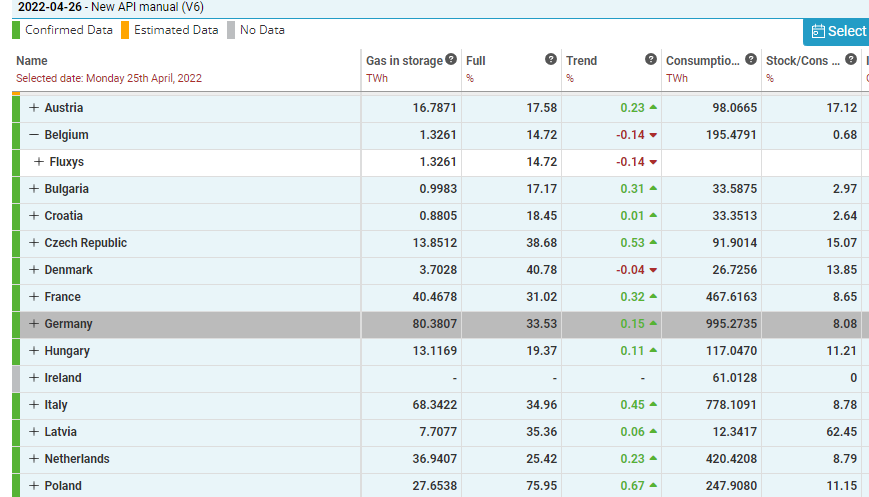
Task: Sort by Stock/Cons column header
Action: (x=802, y=61)
